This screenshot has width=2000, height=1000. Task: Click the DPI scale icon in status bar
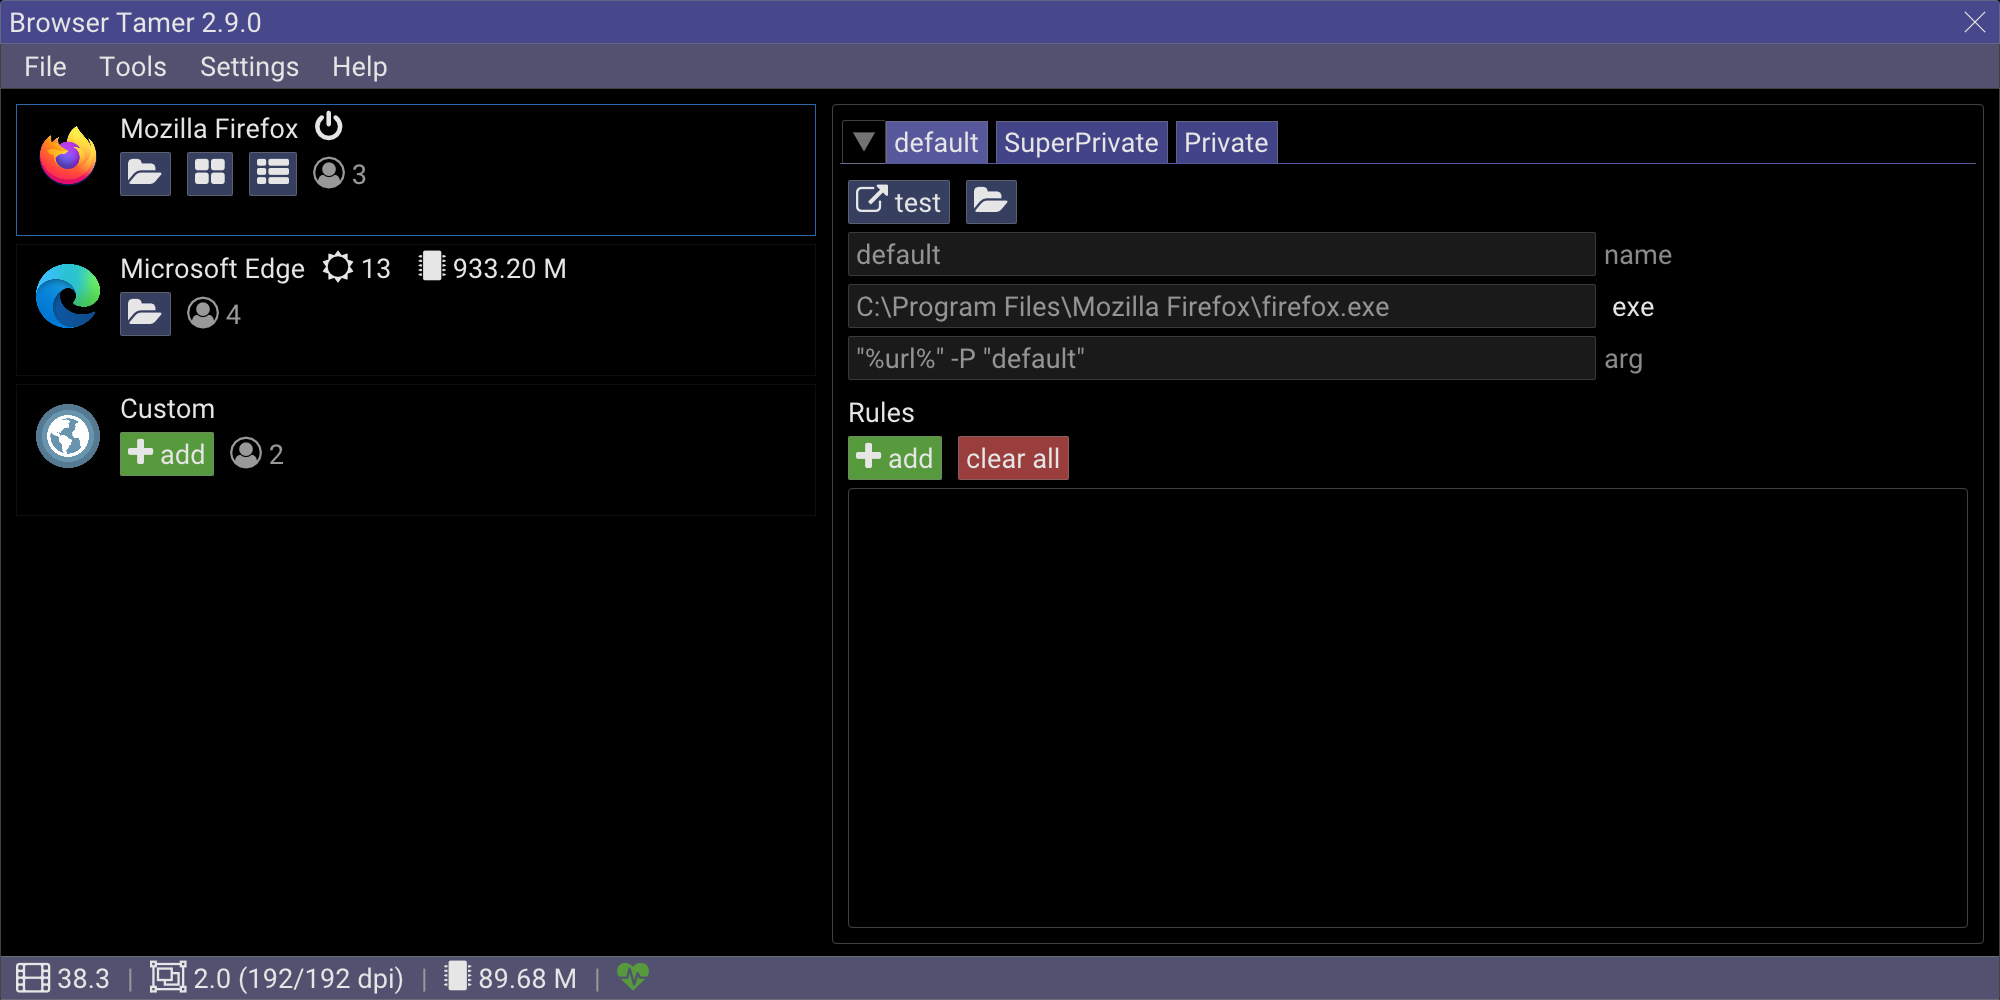coord(168,977)
